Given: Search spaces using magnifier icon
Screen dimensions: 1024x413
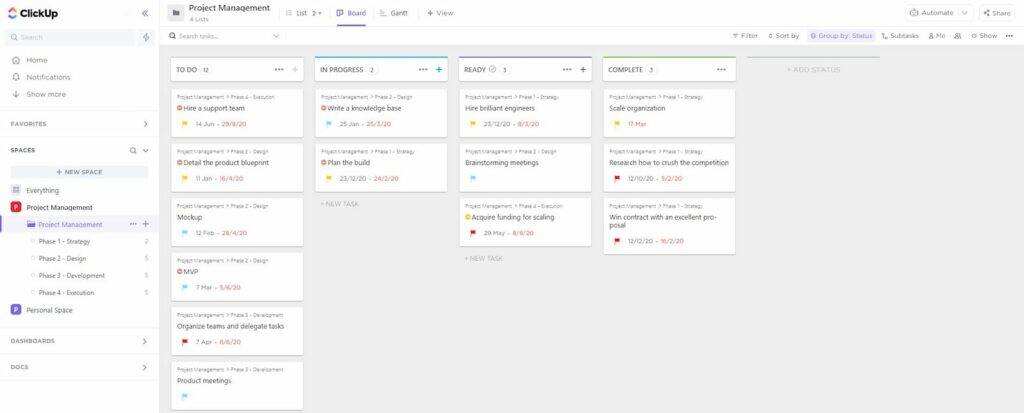Looking at the screenshot, I should (x=133, y=150).
